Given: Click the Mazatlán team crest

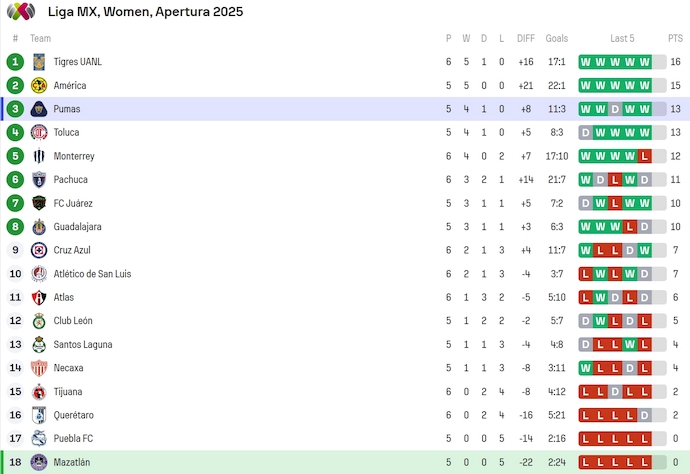Looking at the screenshot, I should coord(40,462).
